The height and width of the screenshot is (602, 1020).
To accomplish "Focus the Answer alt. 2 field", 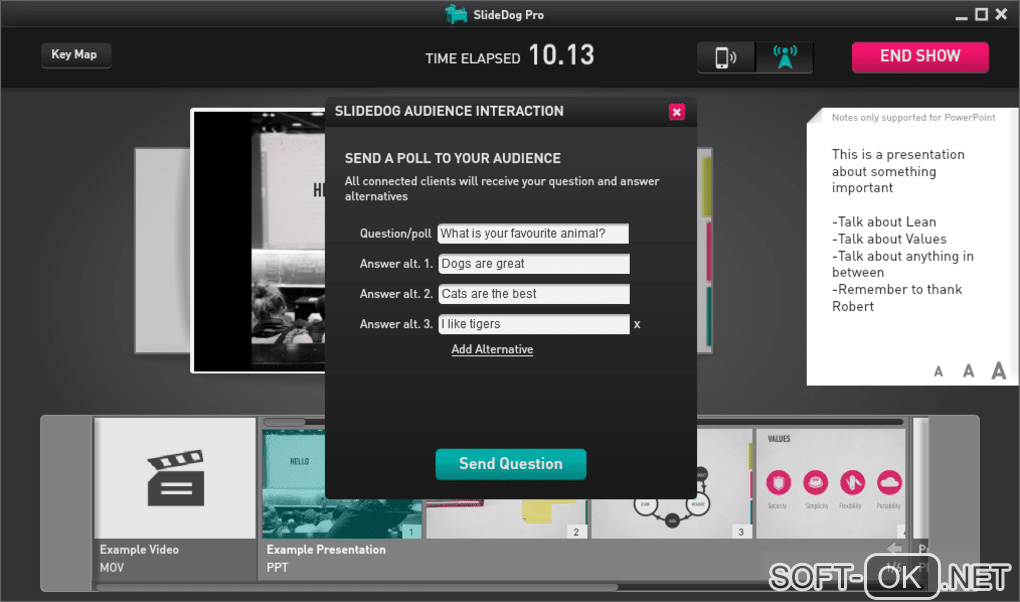I will (533, 294).
